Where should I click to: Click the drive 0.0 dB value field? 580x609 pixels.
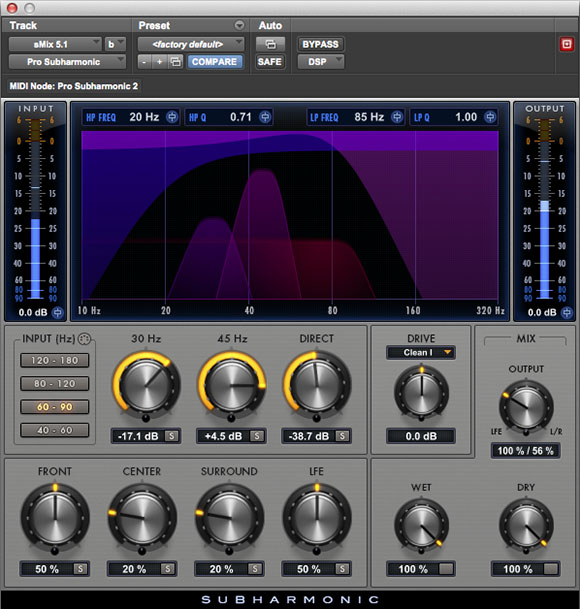tap(421, 436)
